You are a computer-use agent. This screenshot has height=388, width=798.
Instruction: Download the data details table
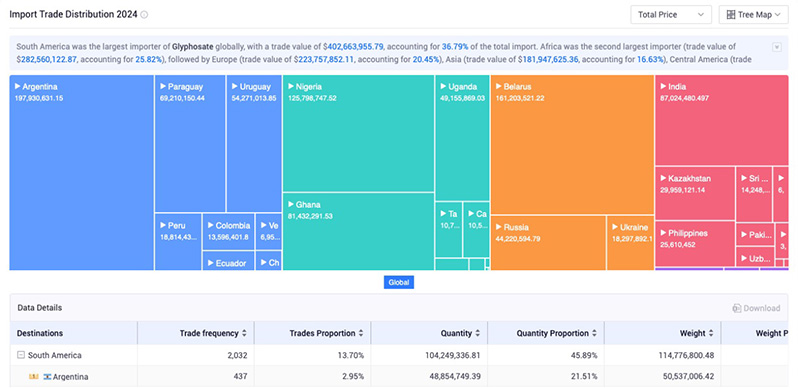point(756,308)
